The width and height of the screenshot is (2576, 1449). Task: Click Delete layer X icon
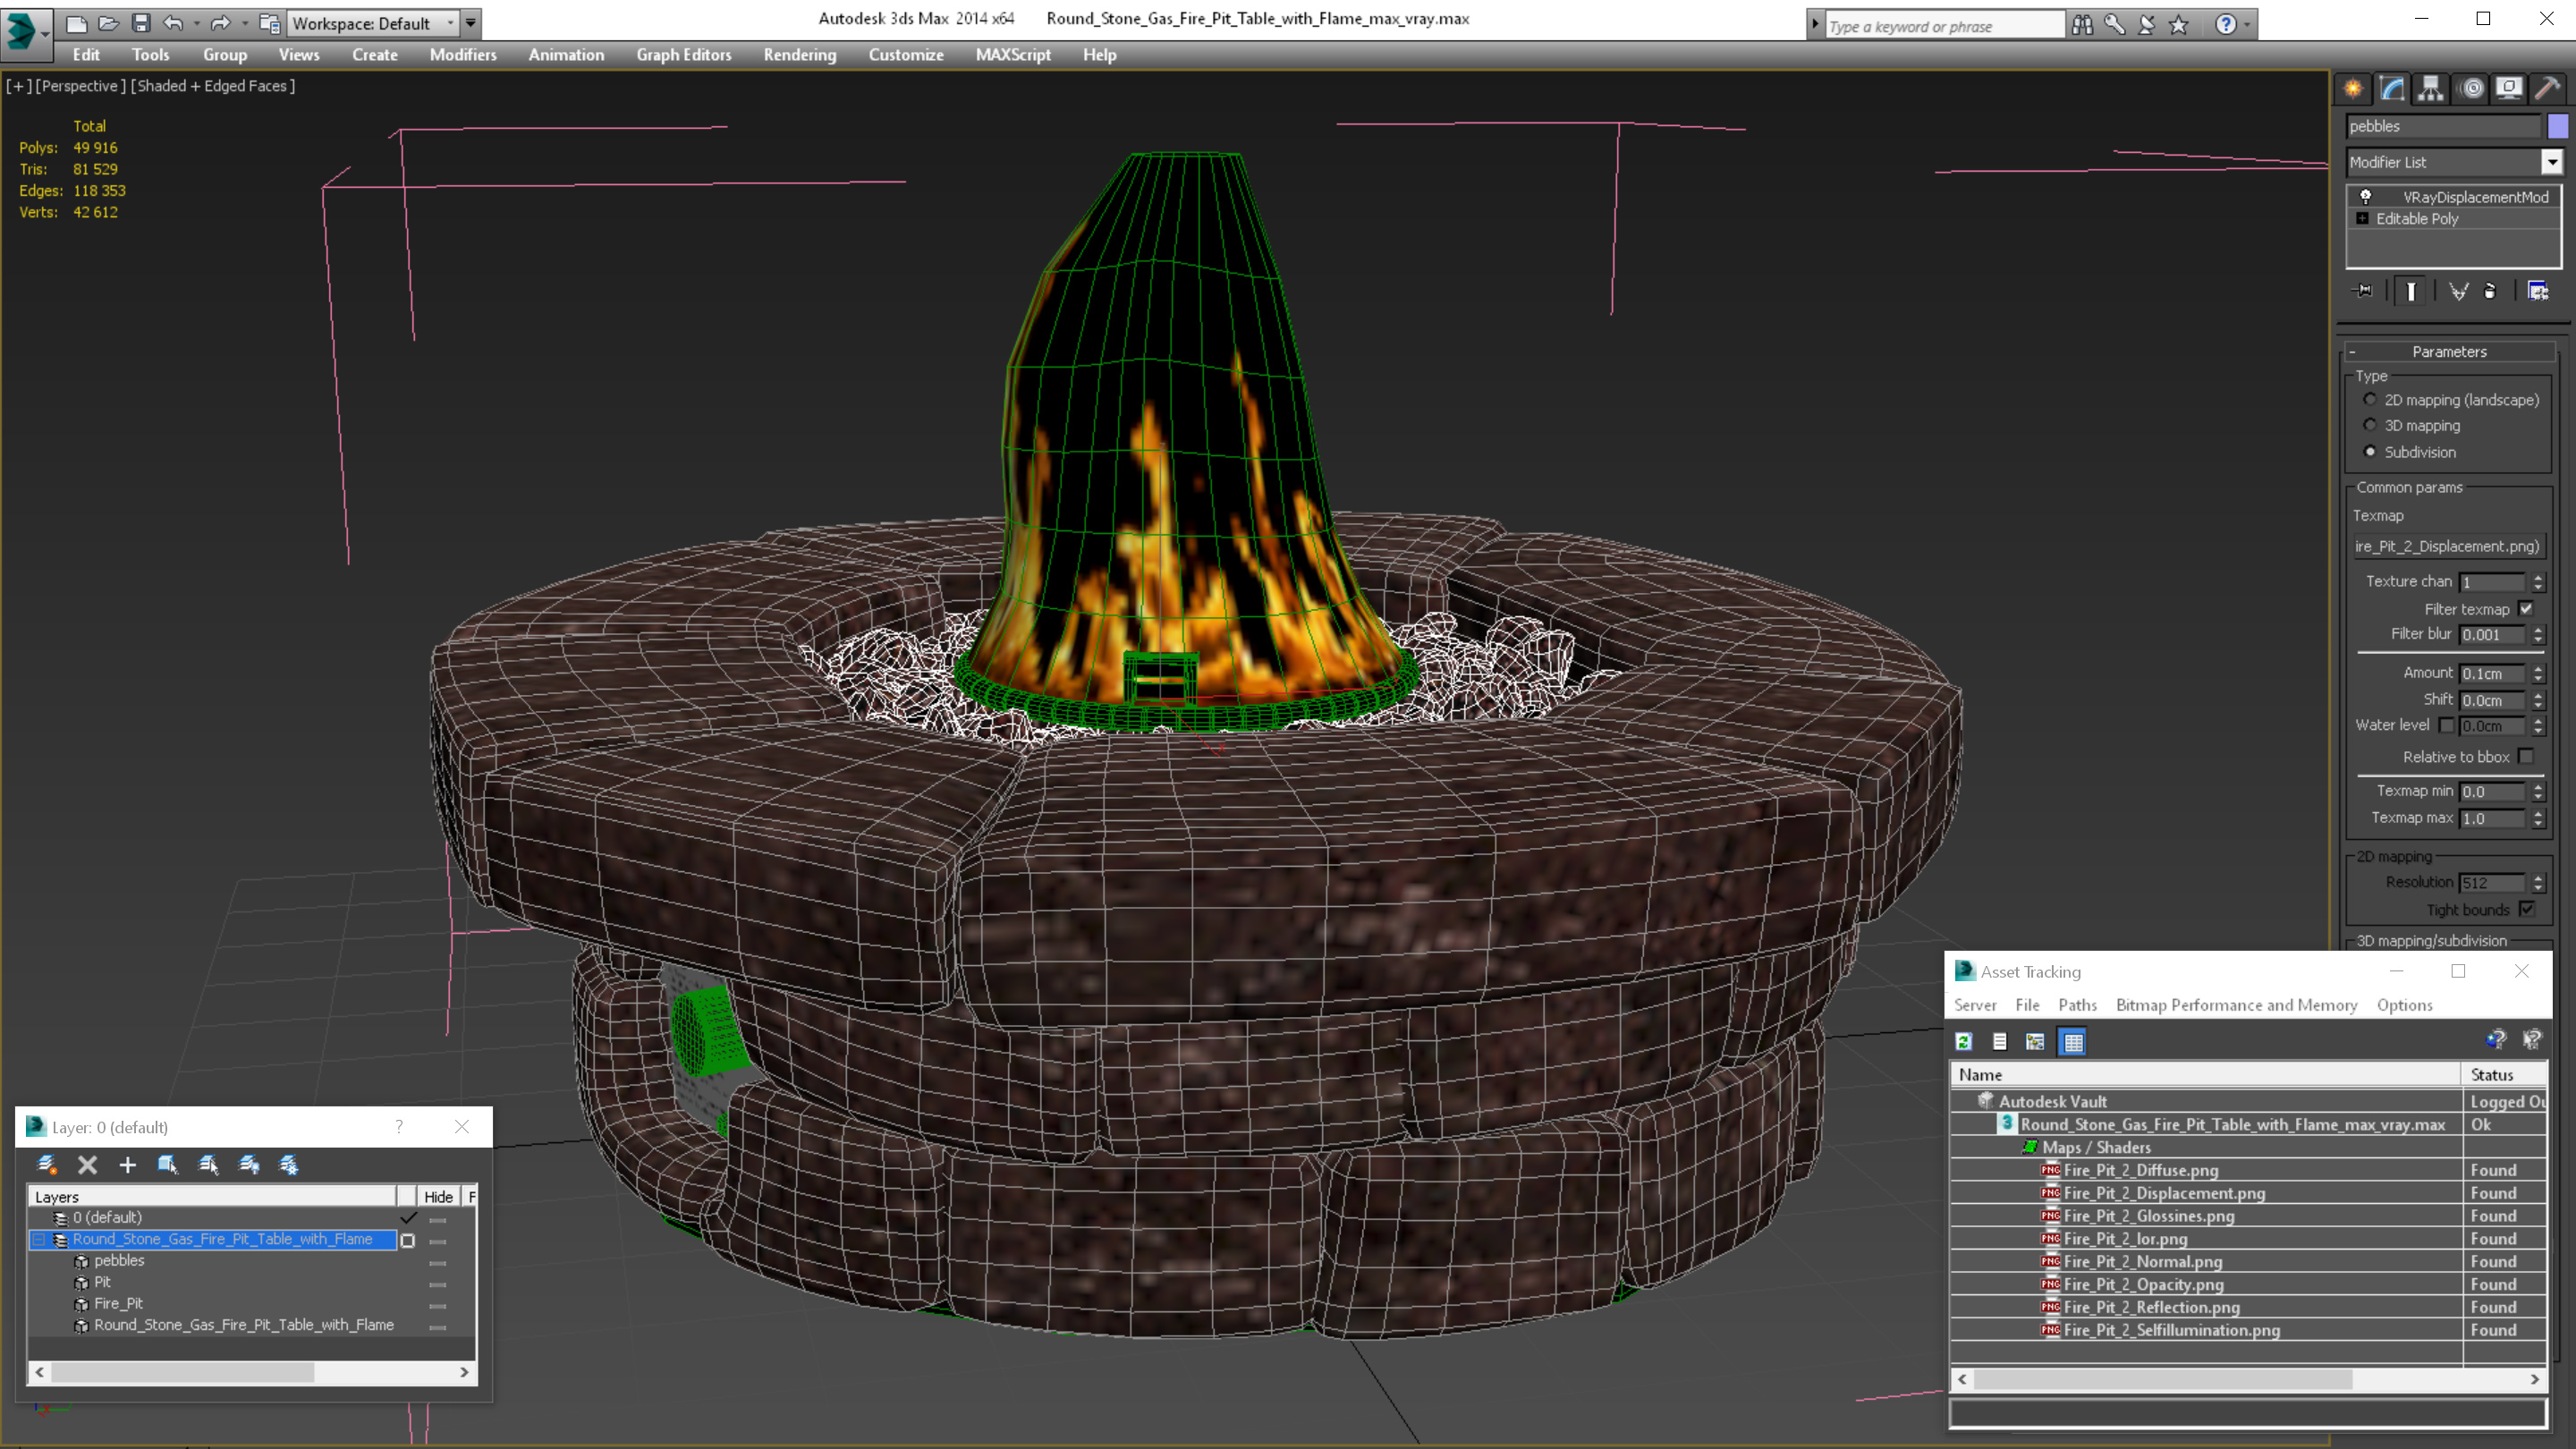click(87, 1165)
